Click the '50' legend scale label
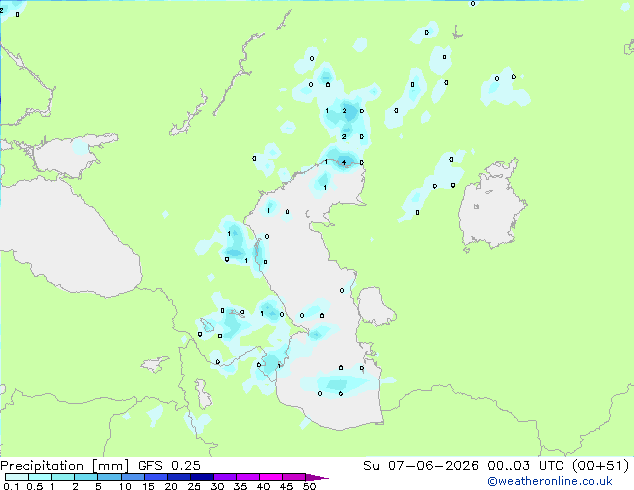Viewport: 634px width, 490px height. [309, 486]
